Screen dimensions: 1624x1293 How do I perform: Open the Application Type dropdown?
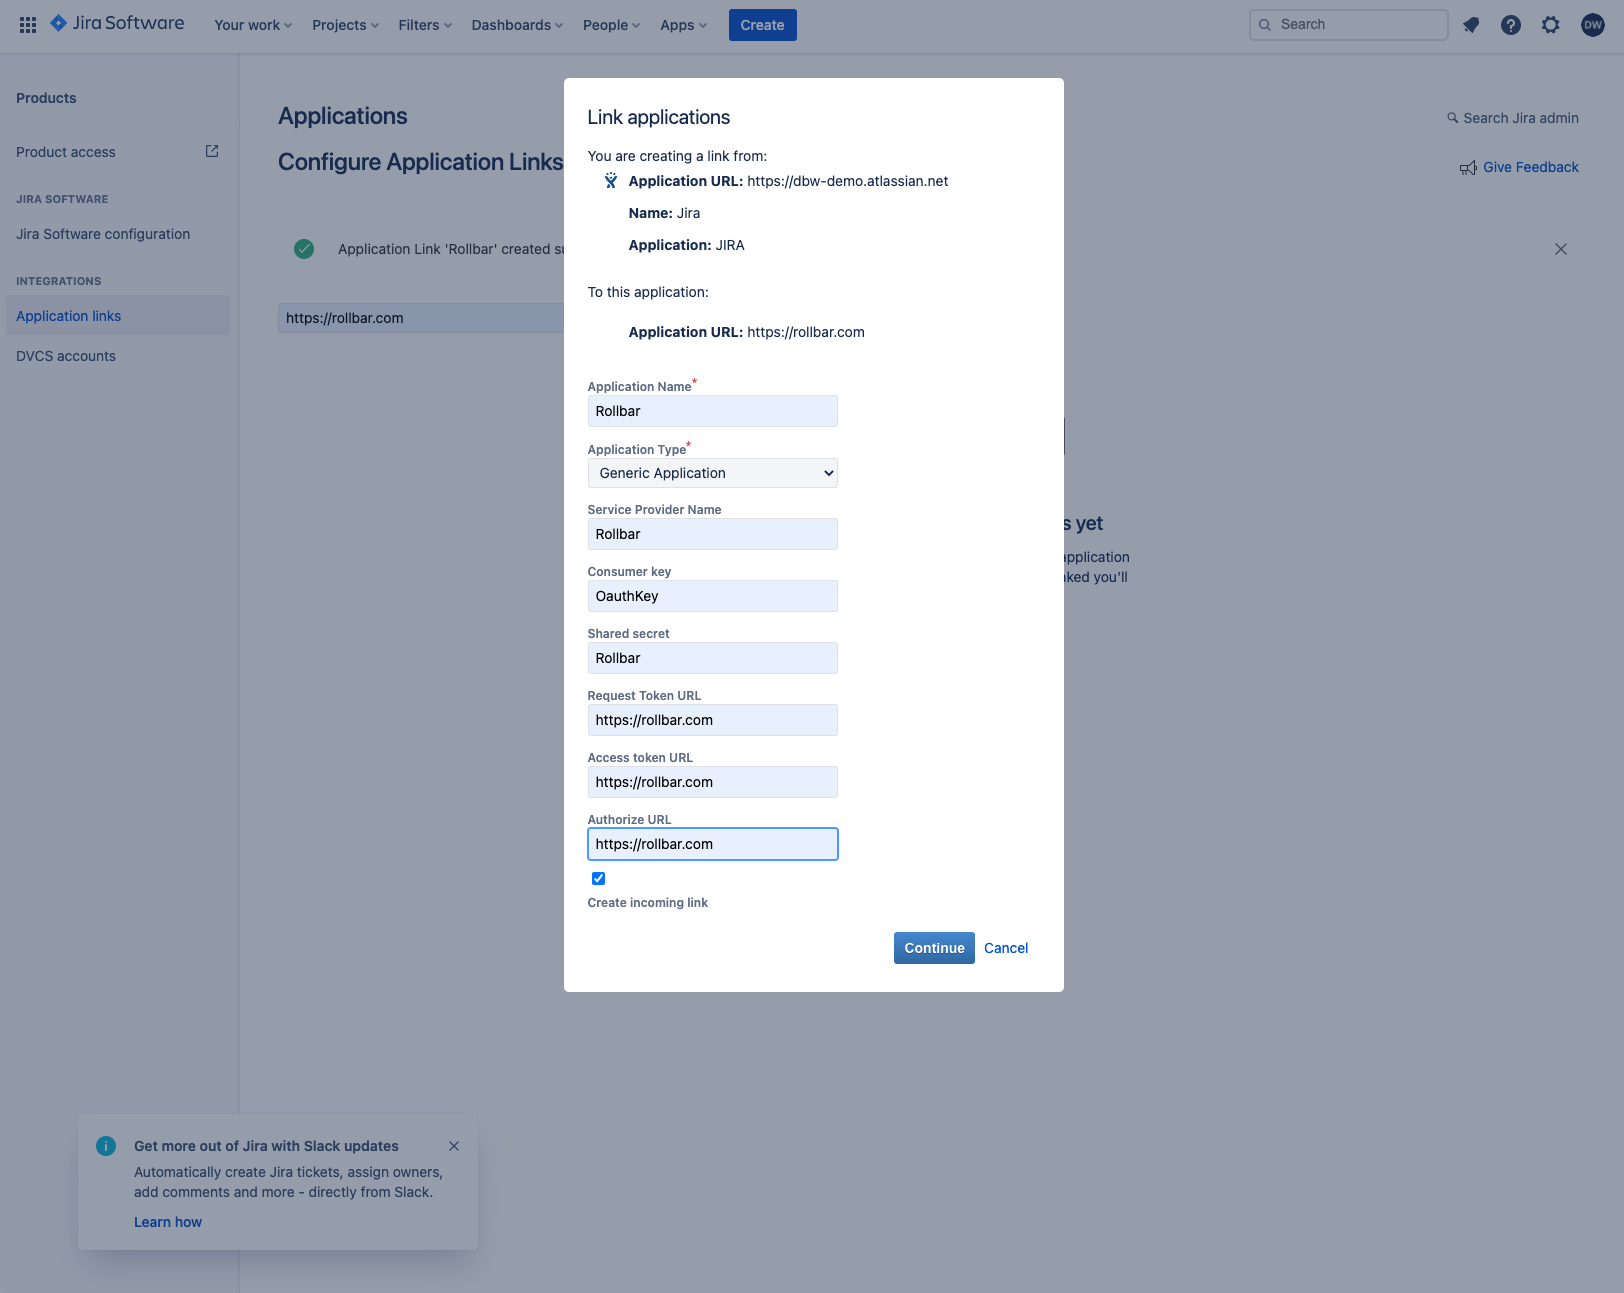[713, 473]
